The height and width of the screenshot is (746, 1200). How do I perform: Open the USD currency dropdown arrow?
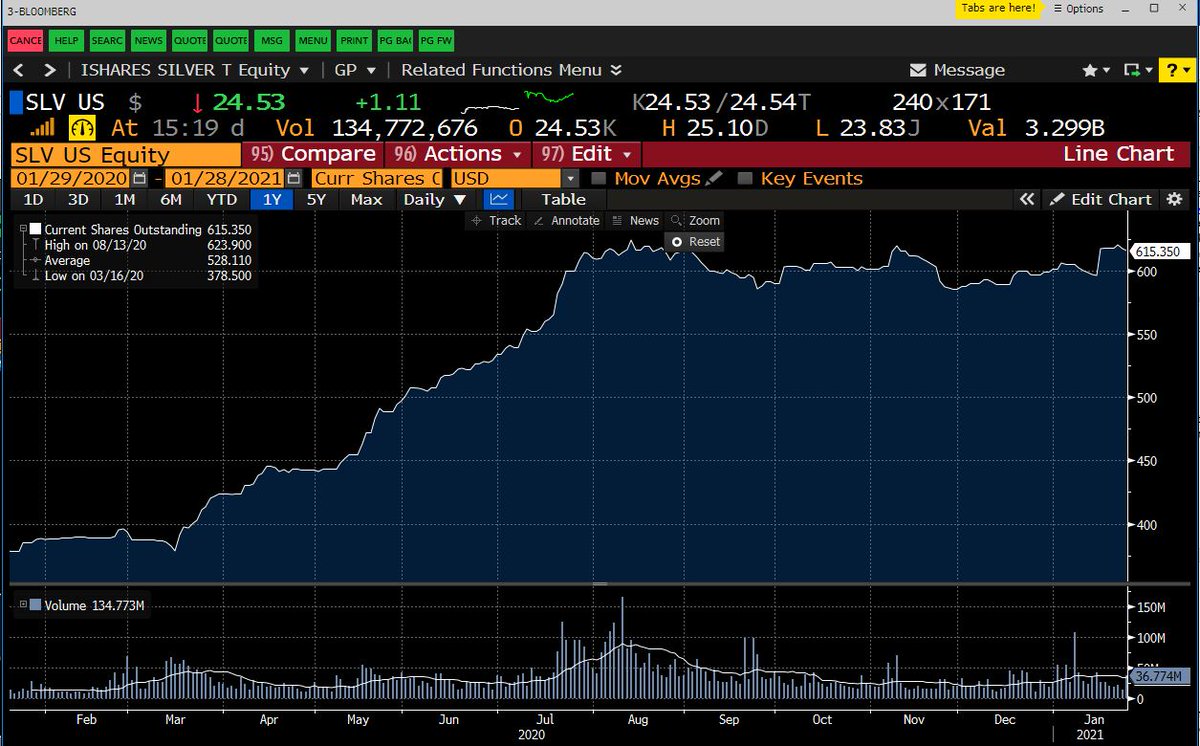570,178
